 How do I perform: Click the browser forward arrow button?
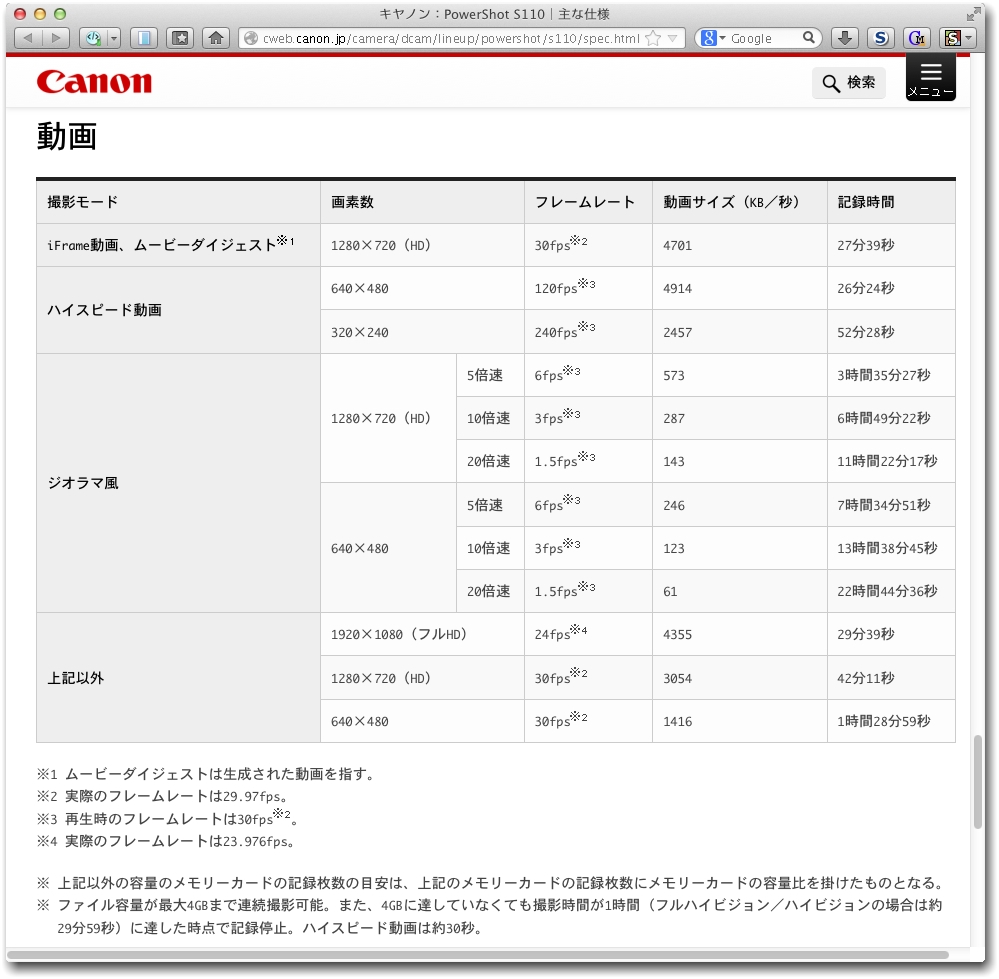coord(56,39)
